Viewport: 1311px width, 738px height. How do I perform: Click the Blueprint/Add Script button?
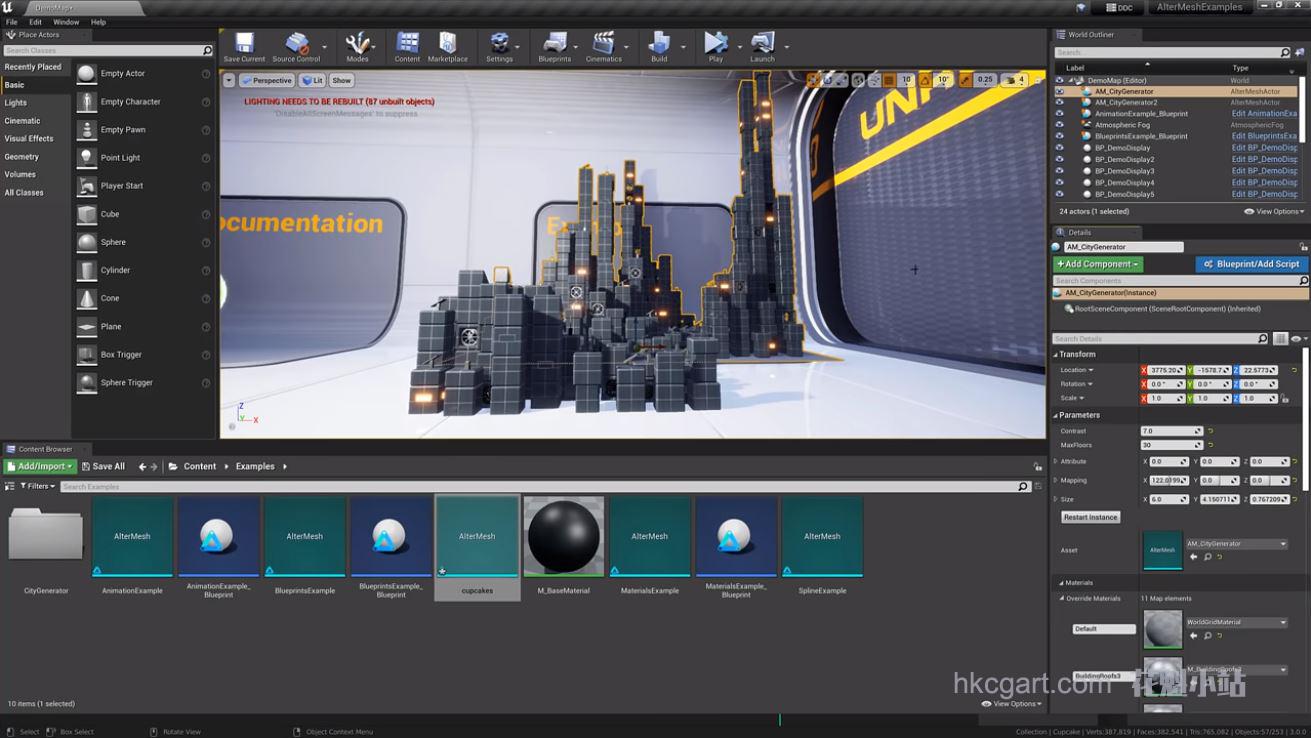tap(1251, 264)
